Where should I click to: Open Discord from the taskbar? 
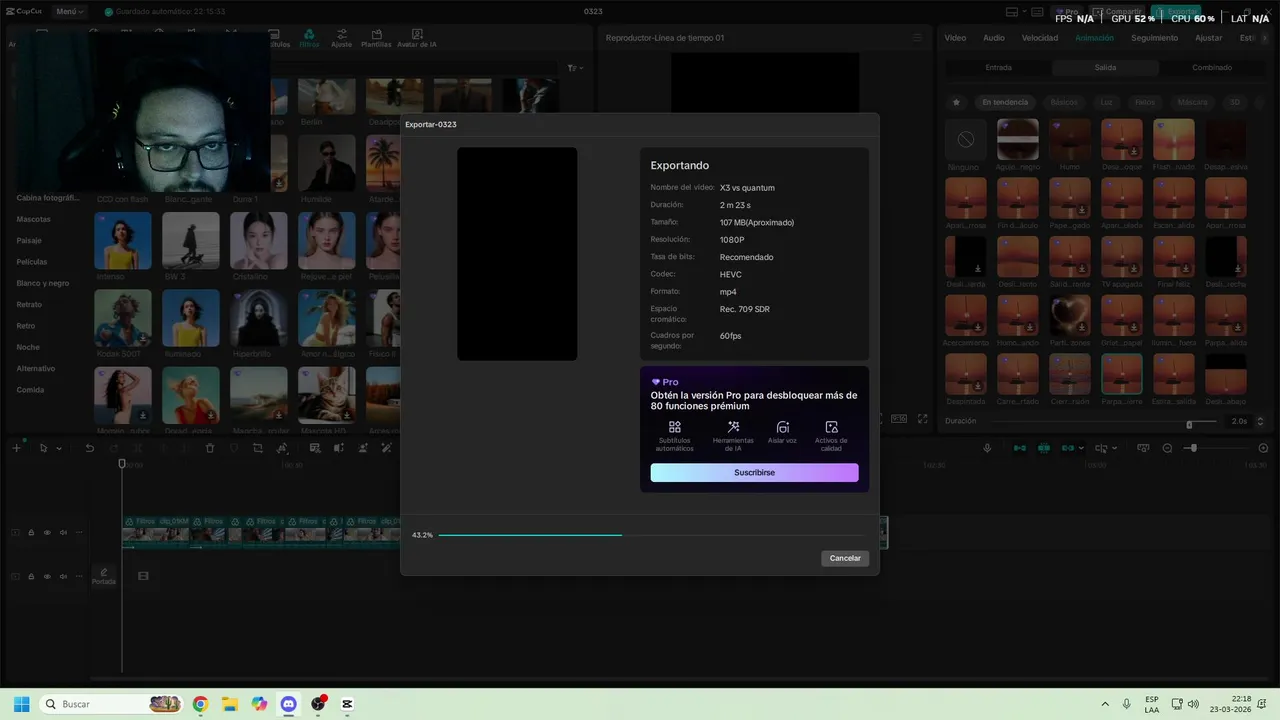289,704
